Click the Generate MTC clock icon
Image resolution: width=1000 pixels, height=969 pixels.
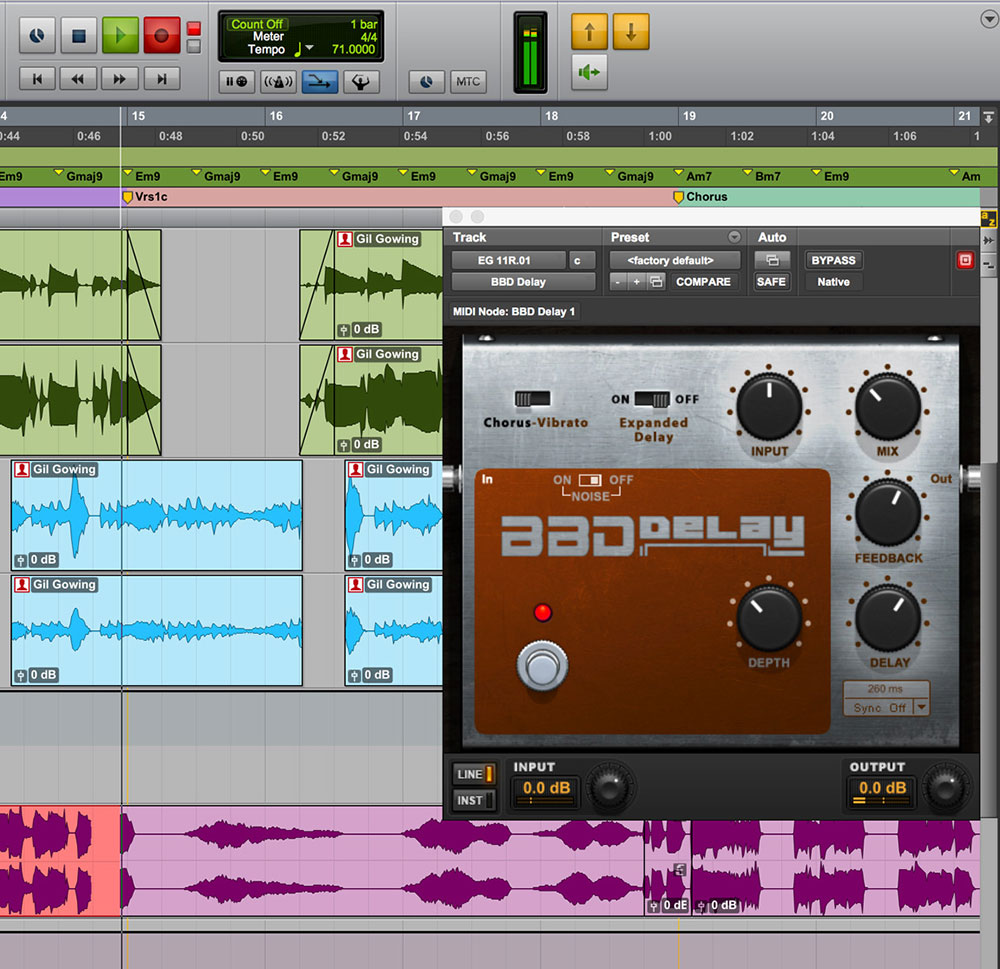[426, 82]
